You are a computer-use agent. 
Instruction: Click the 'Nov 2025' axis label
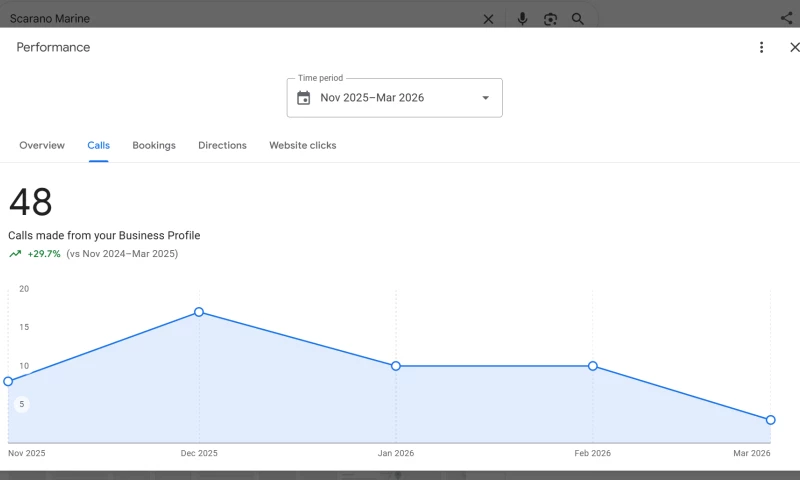click(27, 453)
